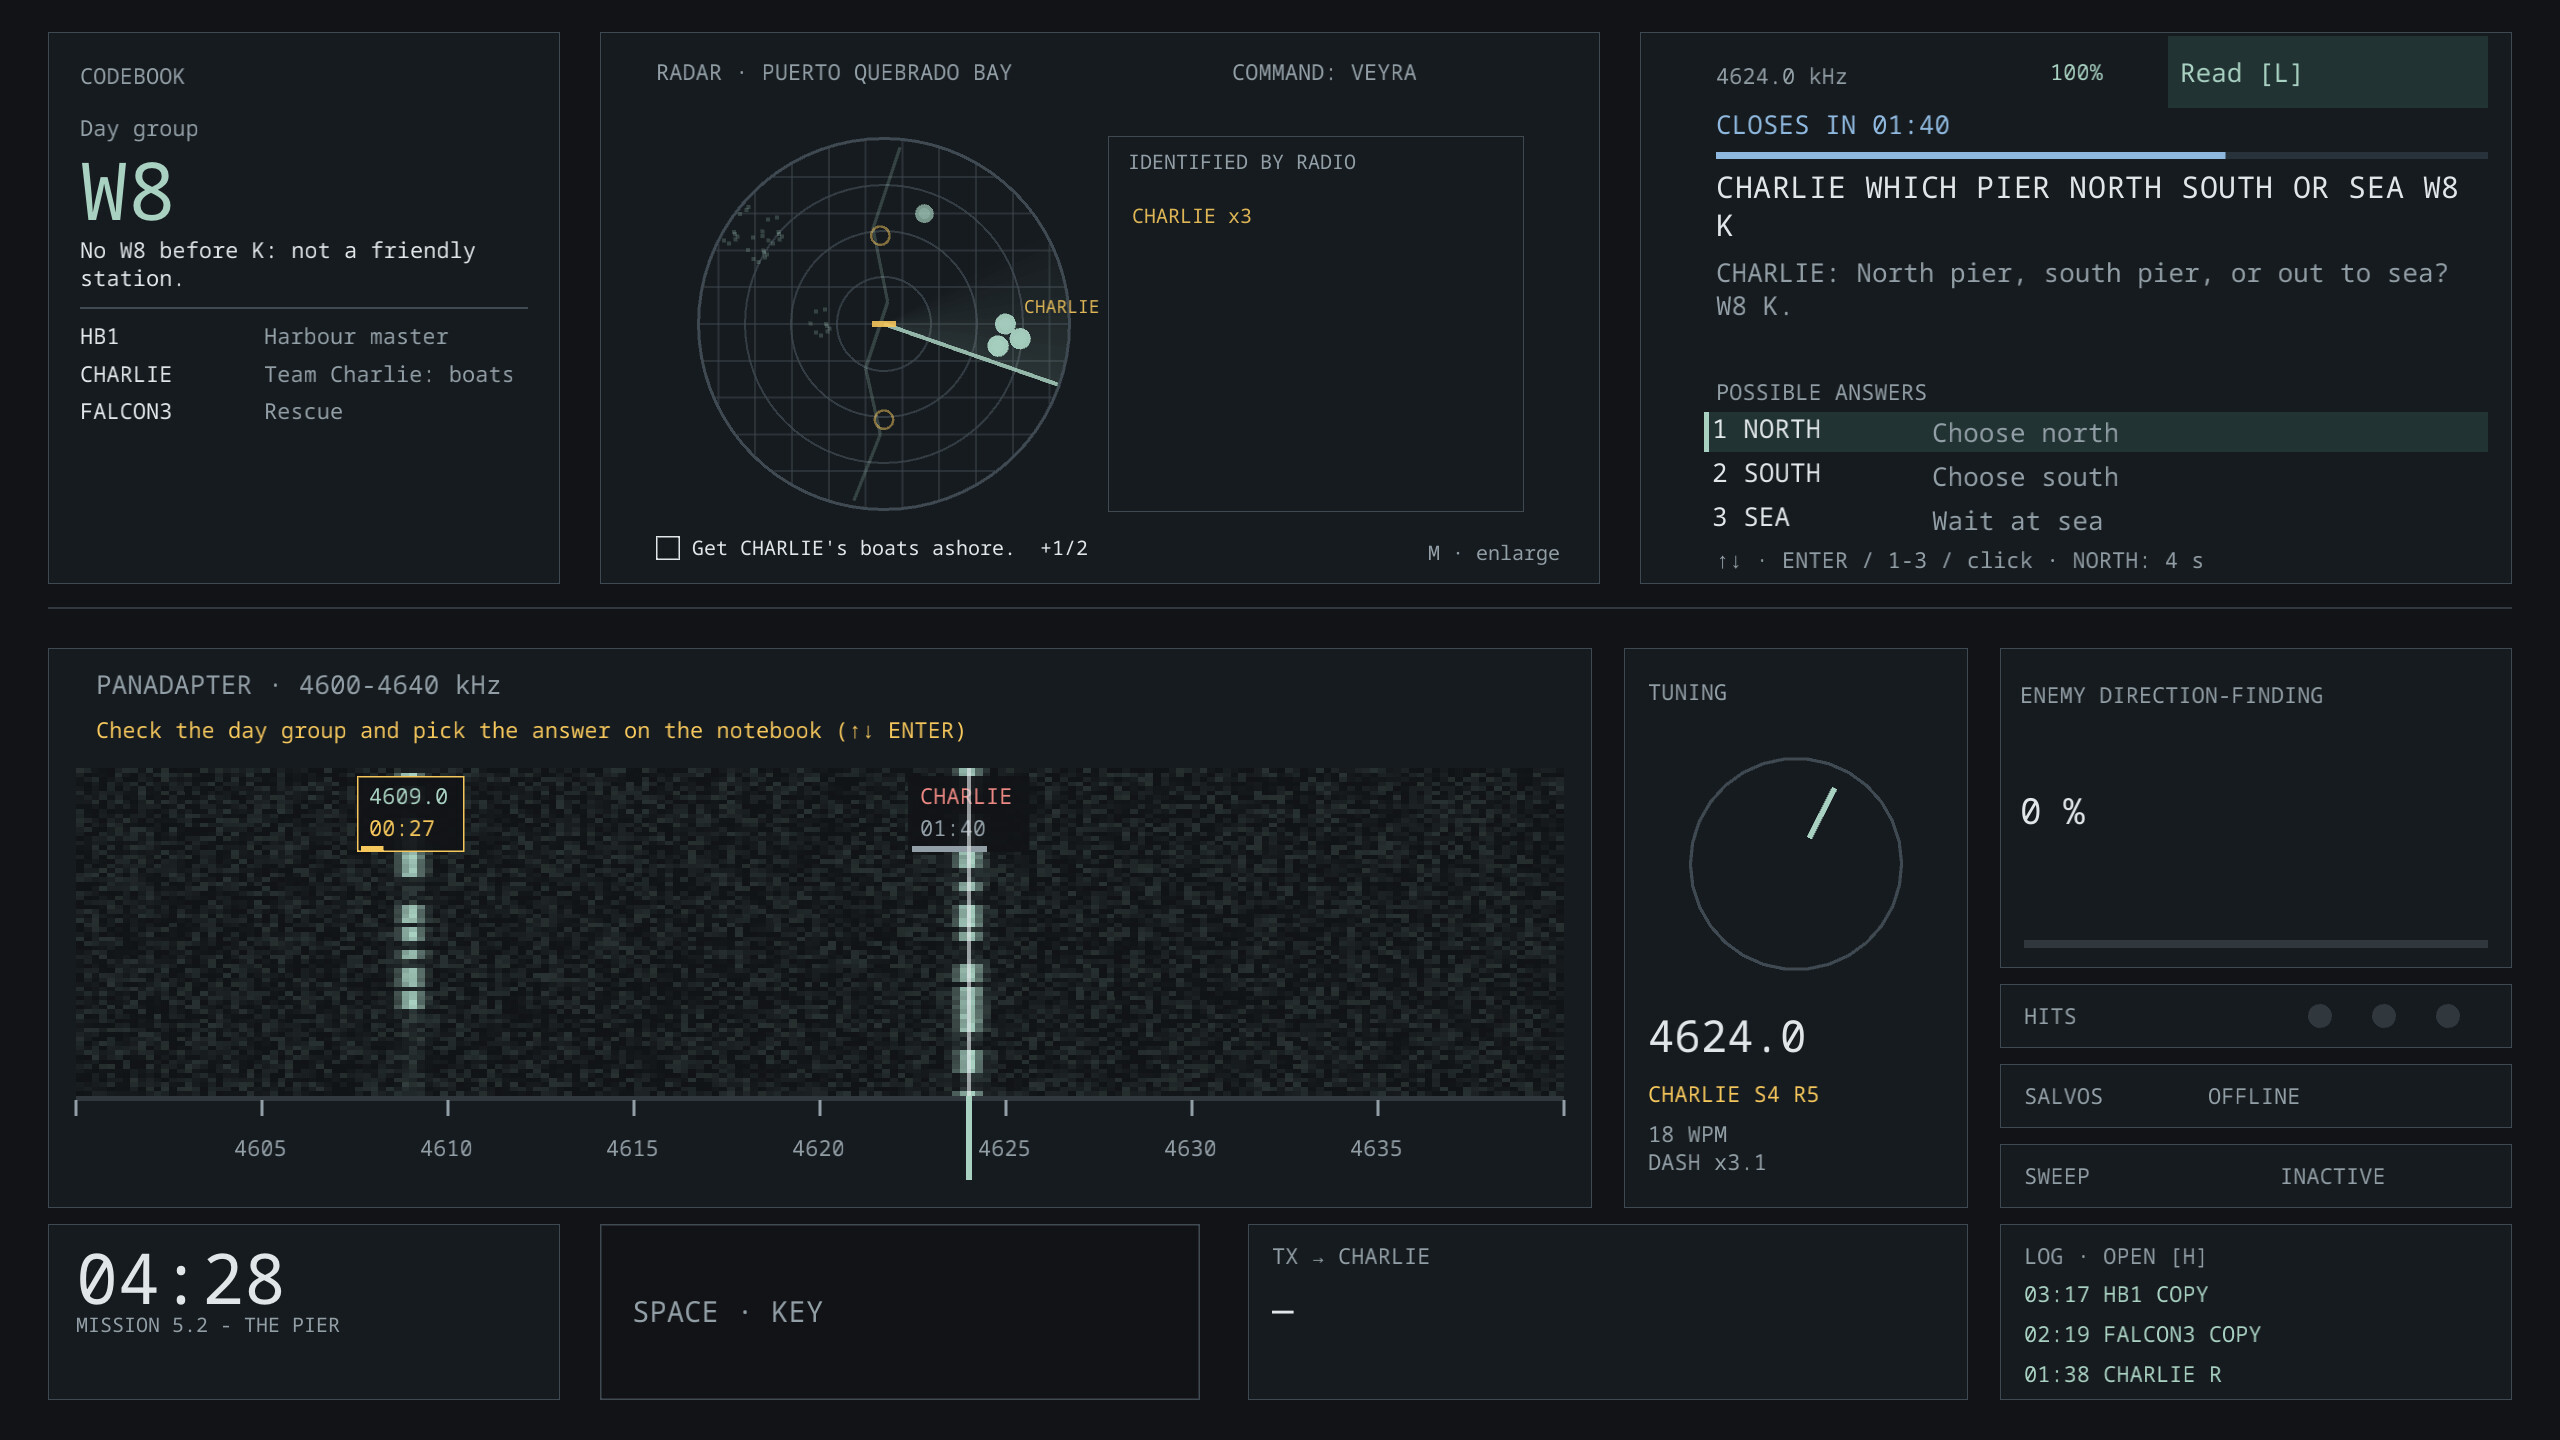Click CHARLIE x3 in identified by radio

click(1191, 216)
